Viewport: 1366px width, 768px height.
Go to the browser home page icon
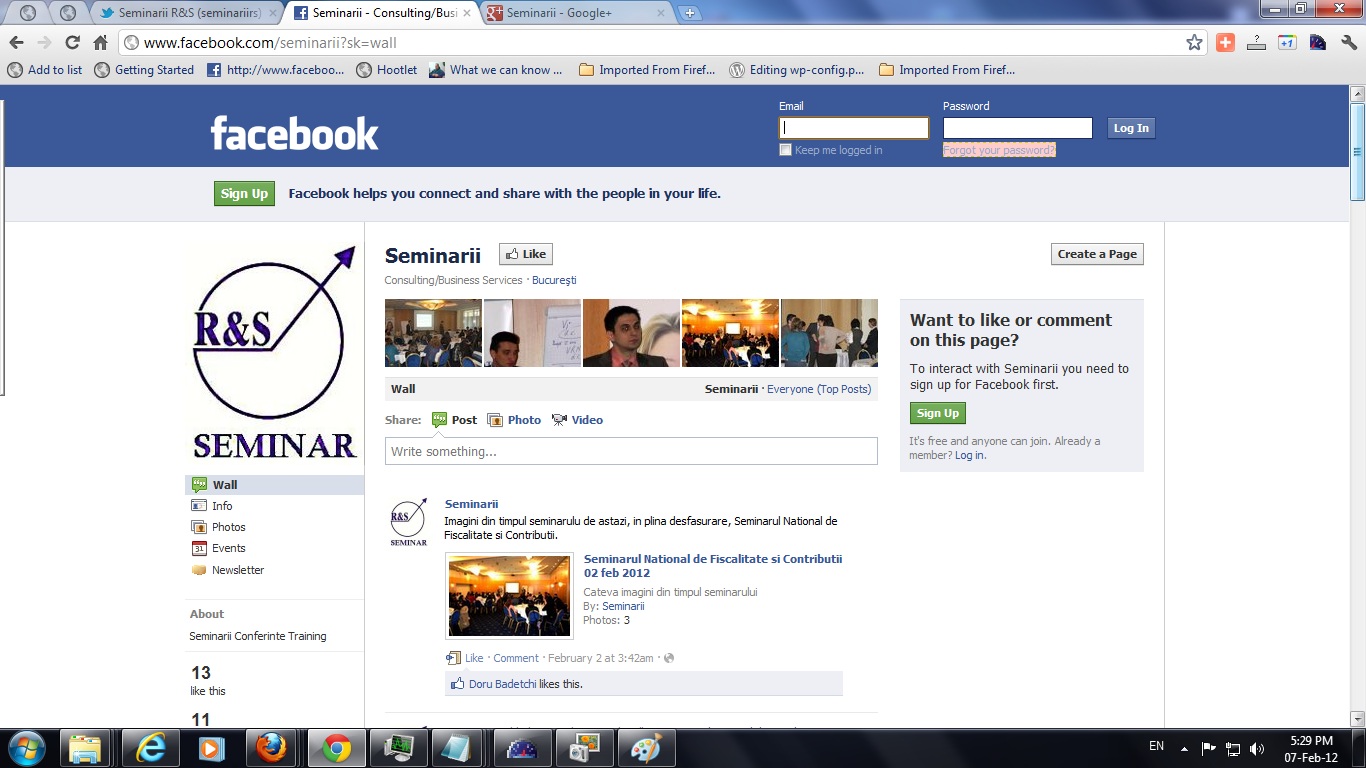pos(100,43)
